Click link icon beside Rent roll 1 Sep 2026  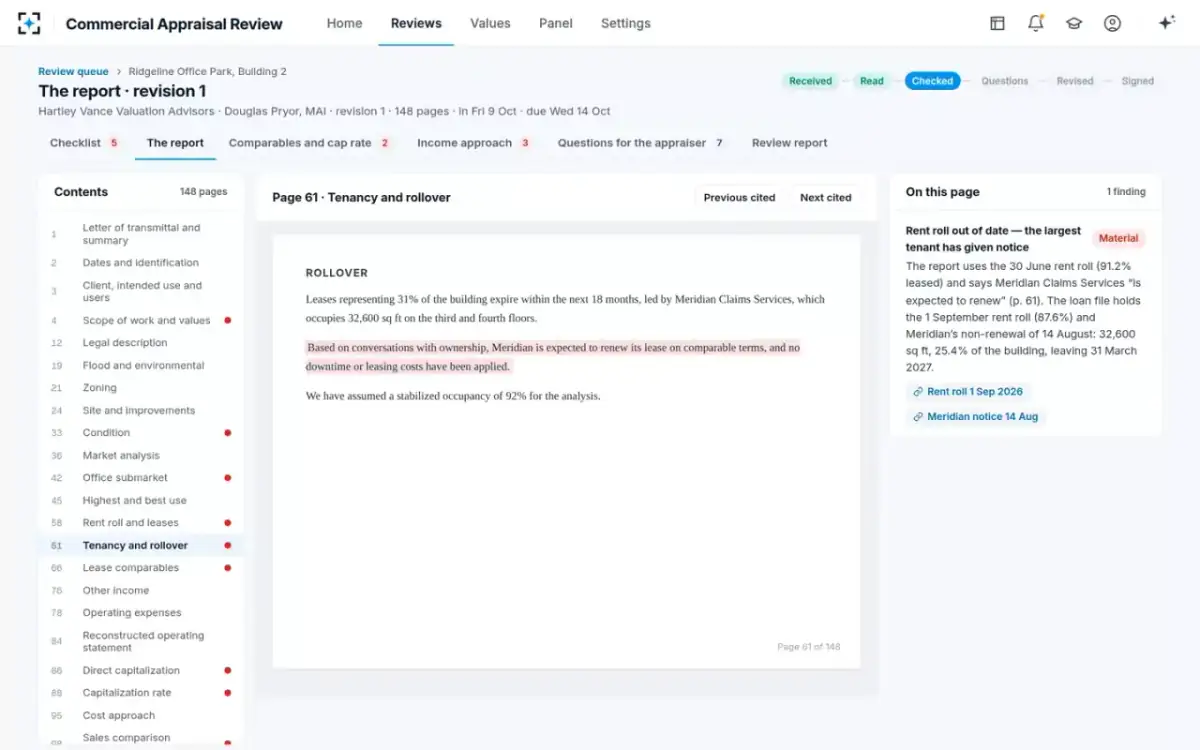pyautogui.click(x=918, y=392)
